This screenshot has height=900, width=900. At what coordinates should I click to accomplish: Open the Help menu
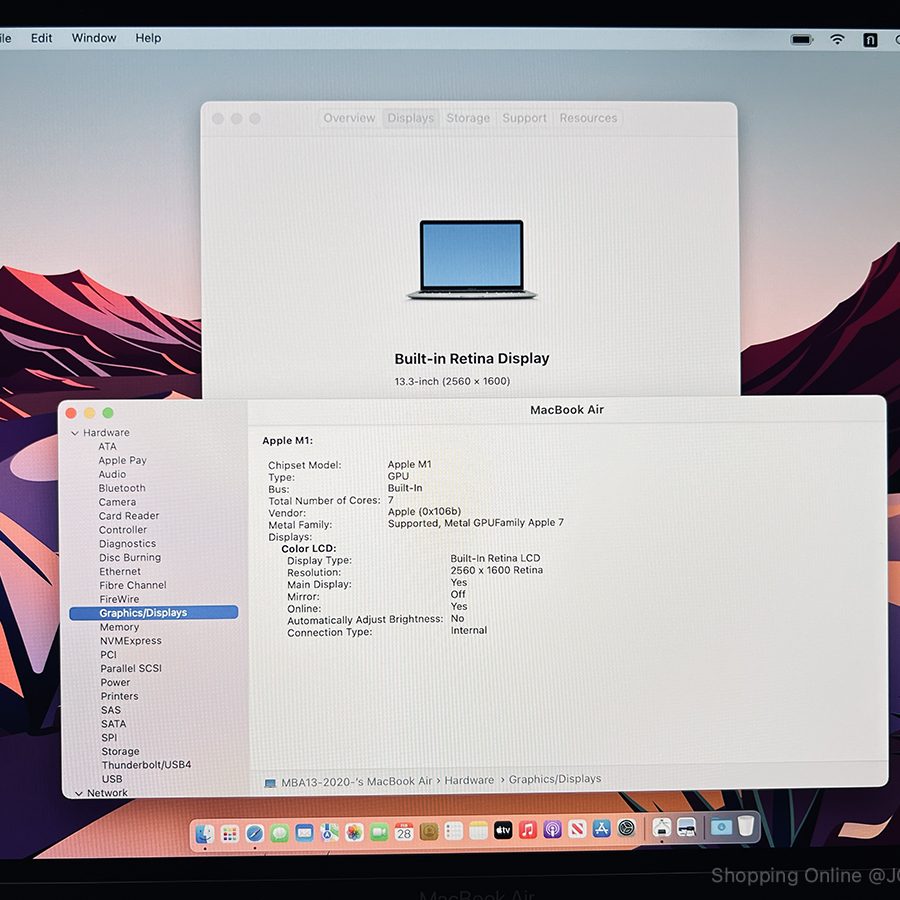pos(148,38)
